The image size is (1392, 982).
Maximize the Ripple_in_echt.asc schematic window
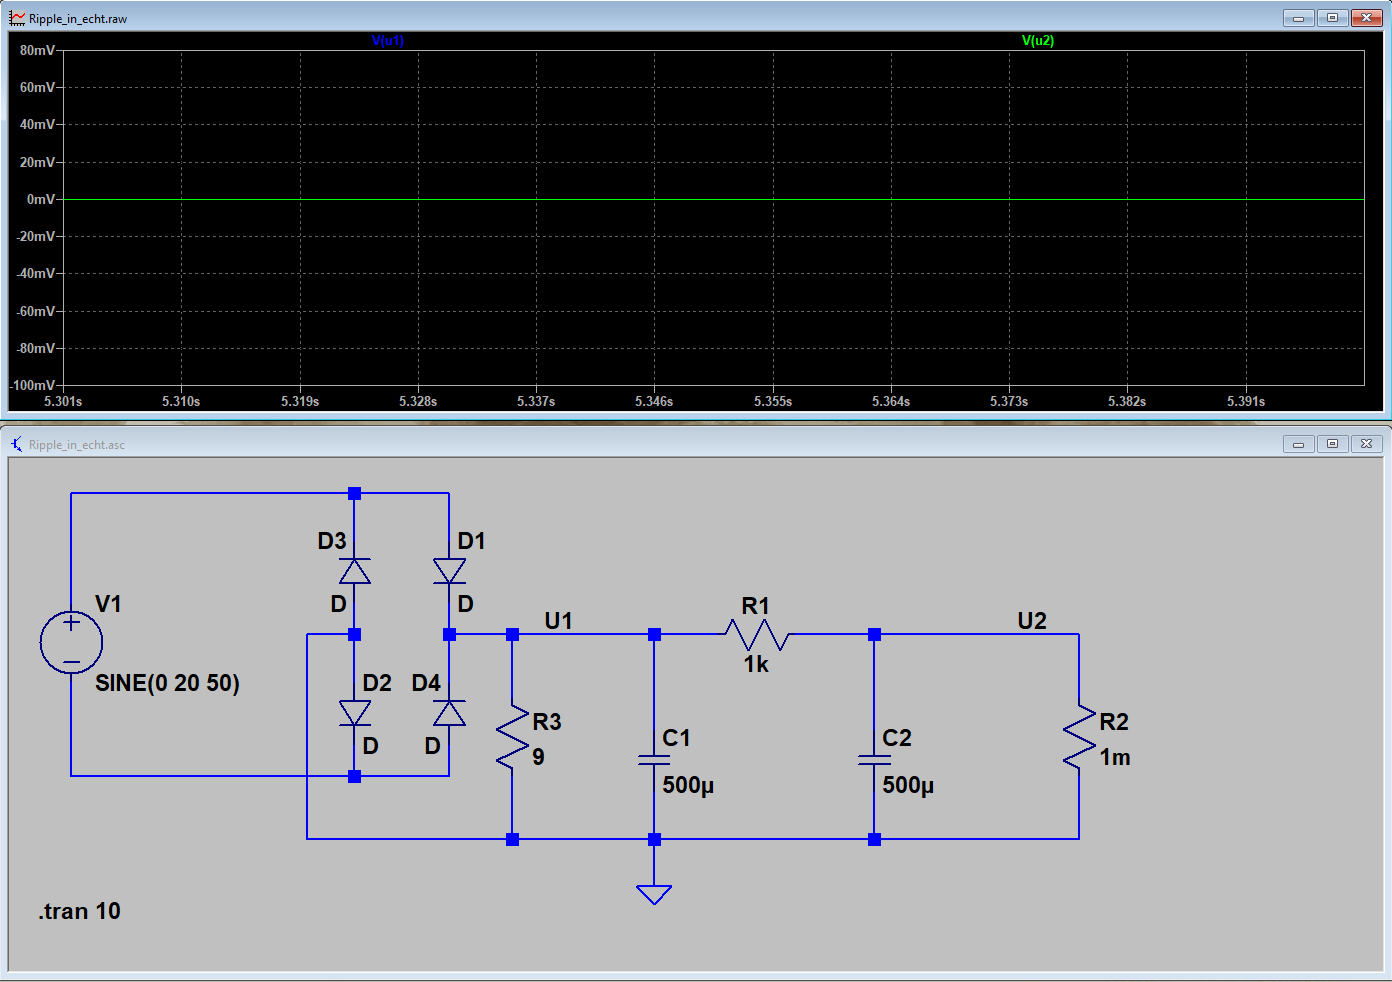coord(1332,444)
